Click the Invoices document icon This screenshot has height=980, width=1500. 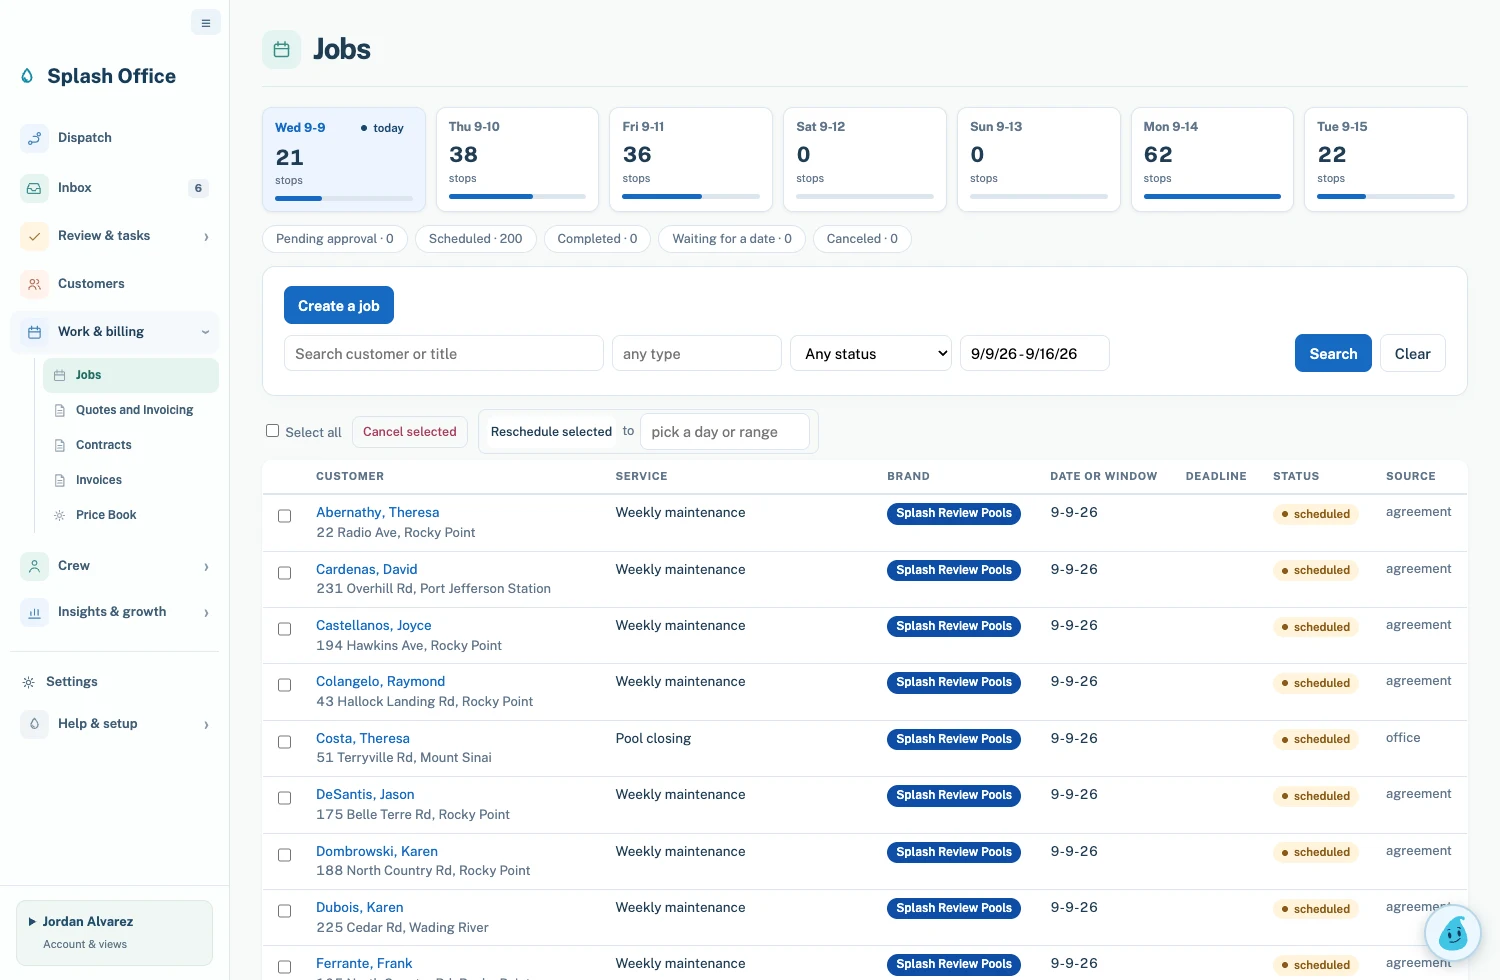click(x=59, y=480)
